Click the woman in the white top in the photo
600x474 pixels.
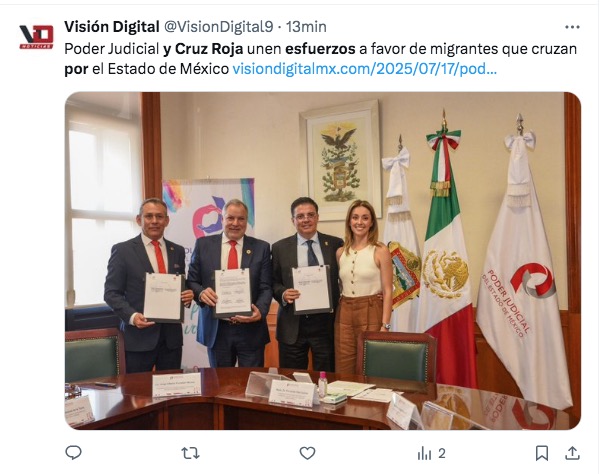click(x=362, y=287)
